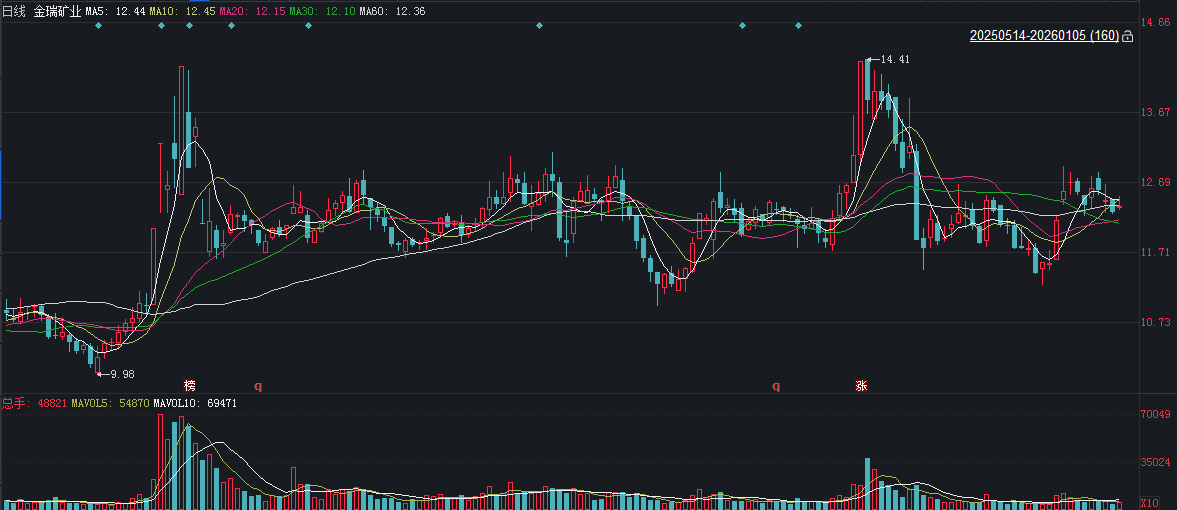Click the 涨 marker icon below the chart

(x=860, y=385)
